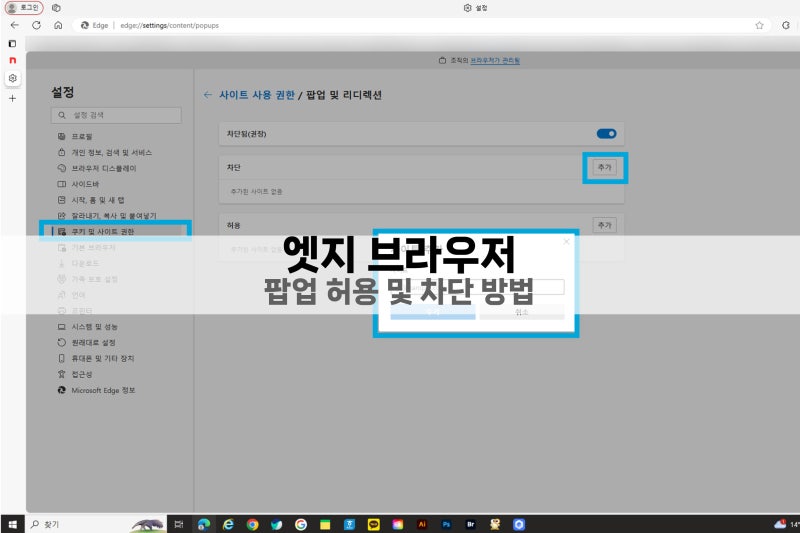Open 개인 정보, 검색 및 서비스 section
800x533 pixels.
click(x=111, y=153)
